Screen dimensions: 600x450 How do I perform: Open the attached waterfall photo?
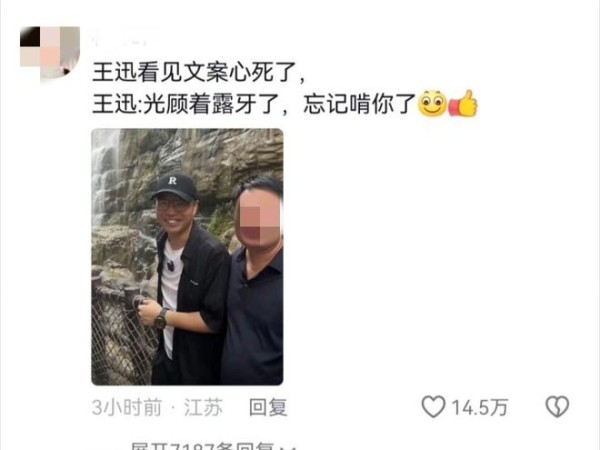click(x=187, y=257)
